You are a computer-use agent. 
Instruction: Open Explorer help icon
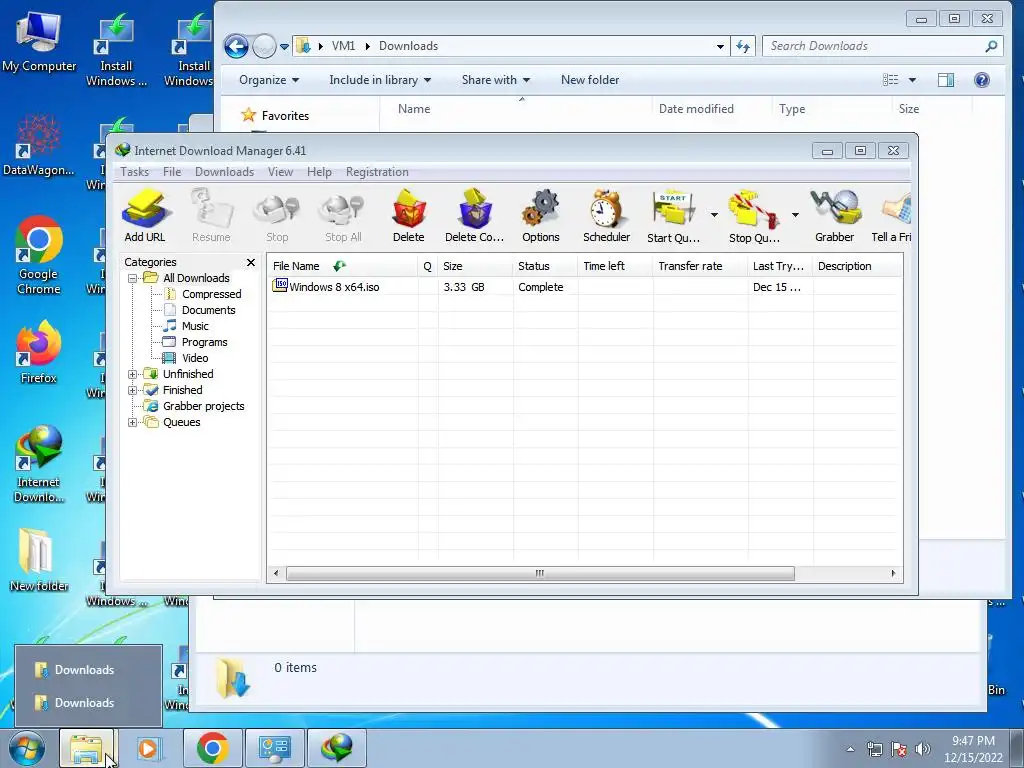point(982,80)
